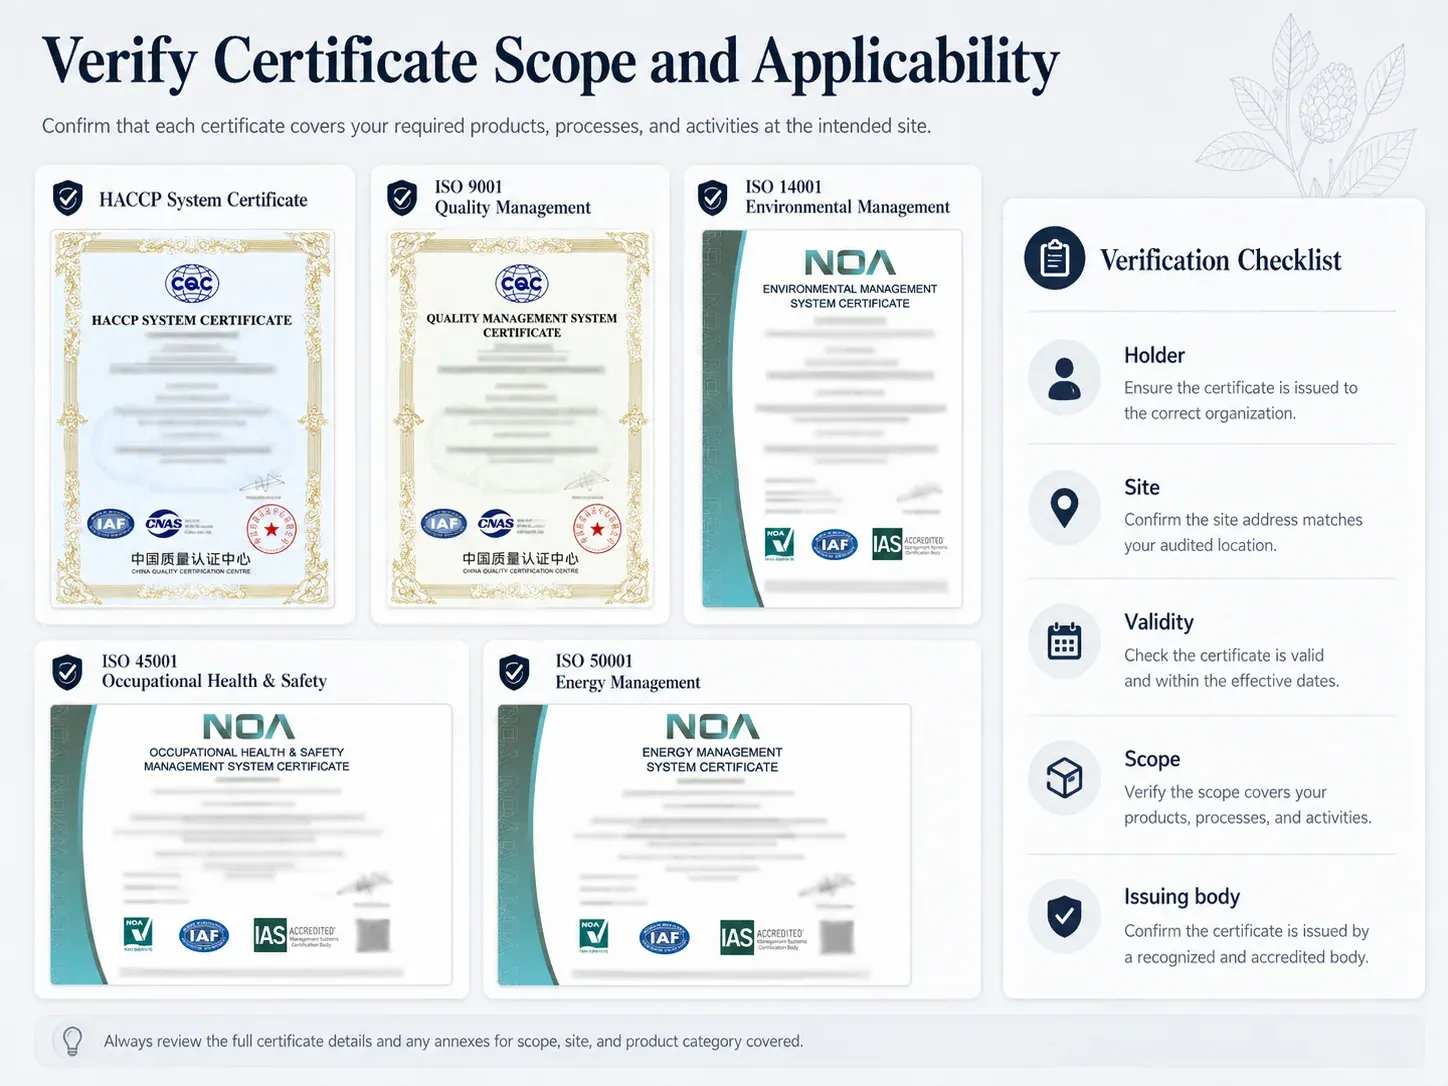Image resolution: width=1448 pixels, height=1086 pixels.
Task: Click text 'Verify the scope covers your'
Action: (1225, 792)
